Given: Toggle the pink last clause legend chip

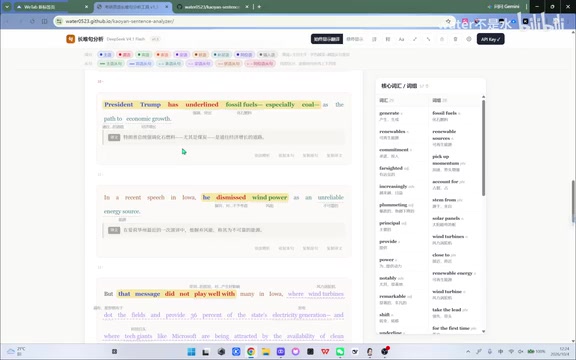Looking at the screenshot, I should (x=260, y=64).
